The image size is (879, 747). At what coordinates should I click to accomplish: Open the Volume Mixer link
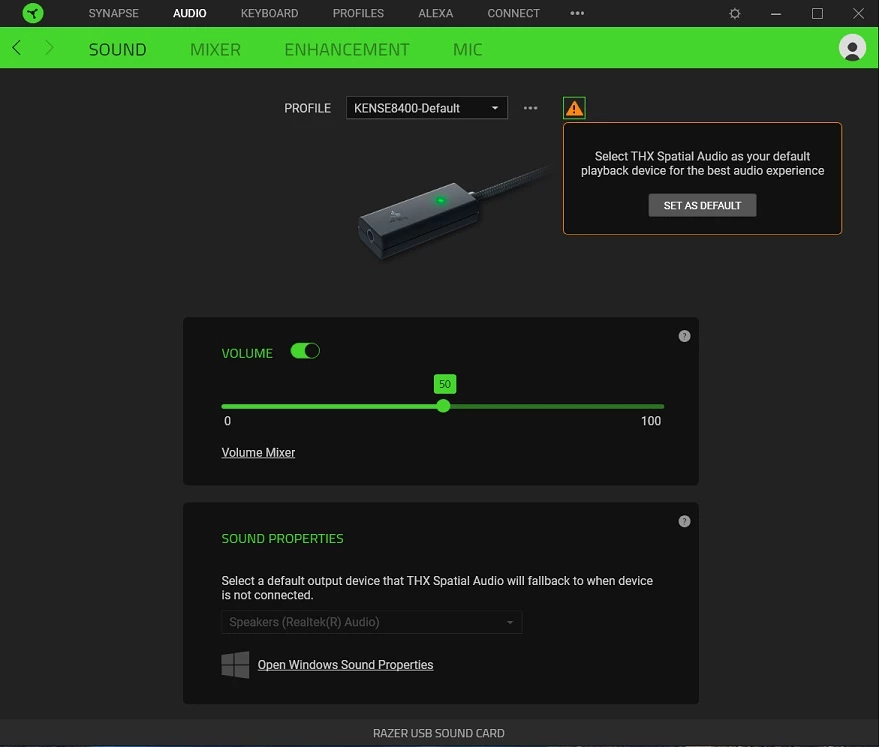point(258,452)
